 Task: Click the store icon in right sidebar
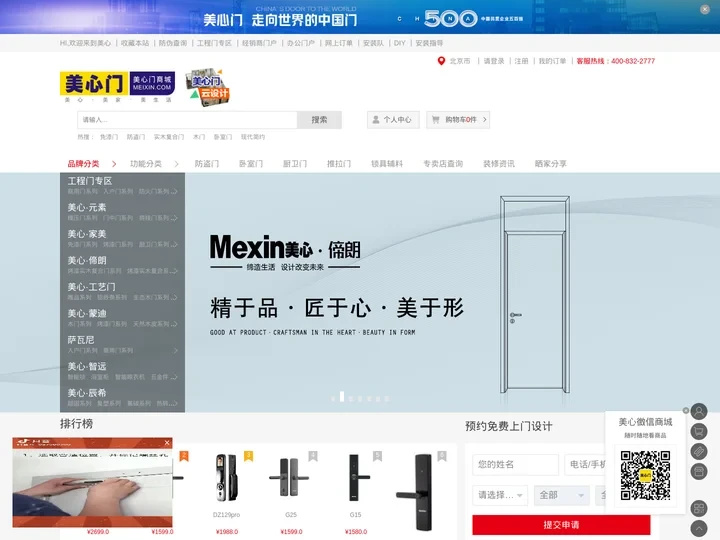pos(699,472)
